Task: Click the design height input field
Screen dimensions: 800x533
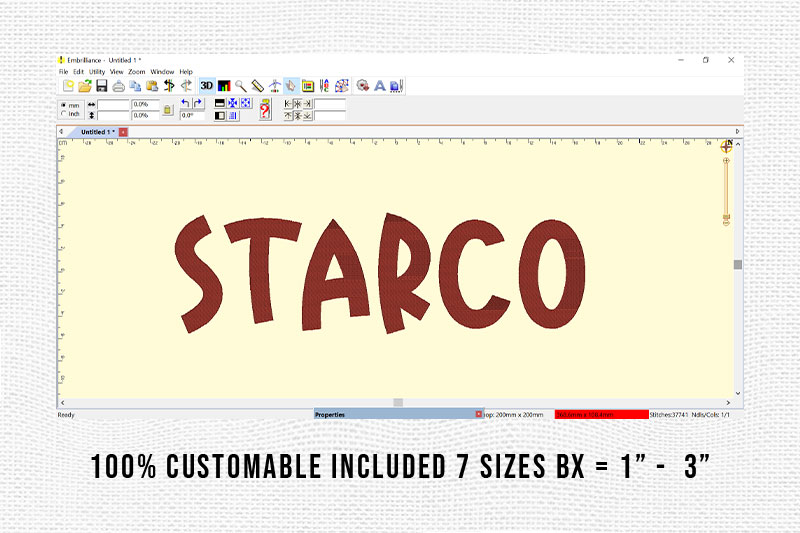Action: [113, 116]
